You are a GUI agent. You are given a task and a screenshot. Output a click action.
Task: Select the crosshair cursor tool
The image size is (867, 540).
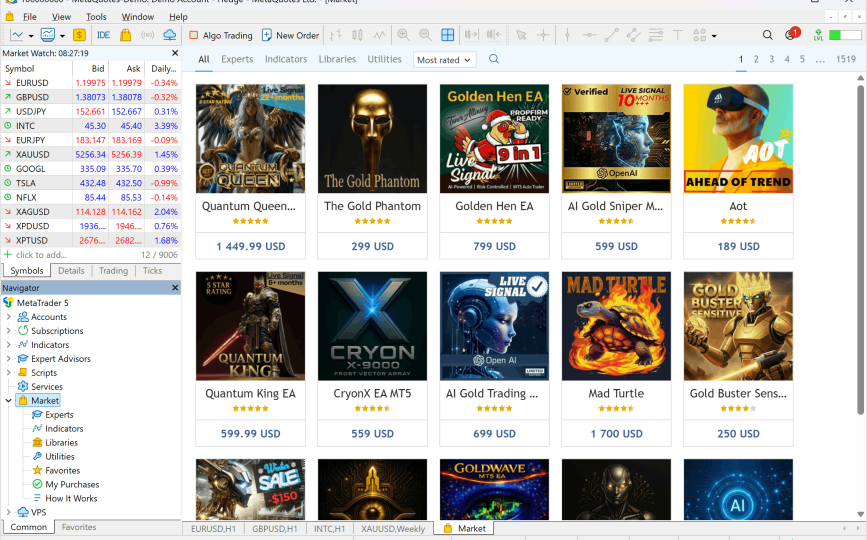544,35
